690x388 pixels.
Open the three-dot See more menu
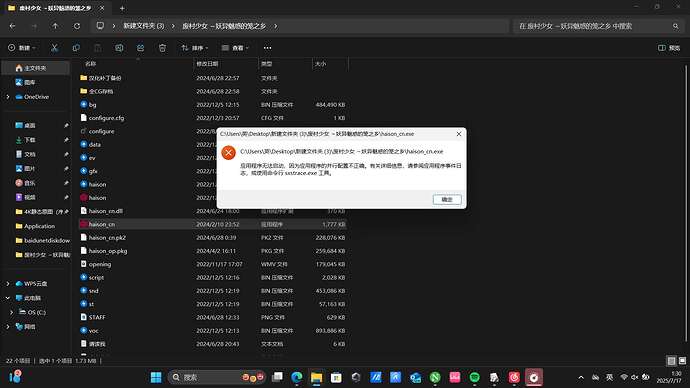point(267,48)
